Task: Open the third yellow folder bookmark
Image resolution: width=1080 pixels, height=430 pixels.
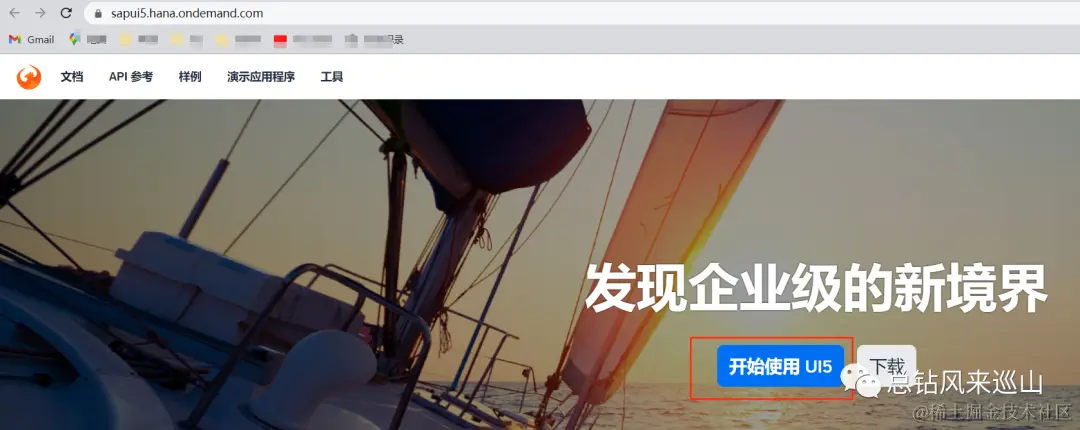Action: (x=238, y=40)
